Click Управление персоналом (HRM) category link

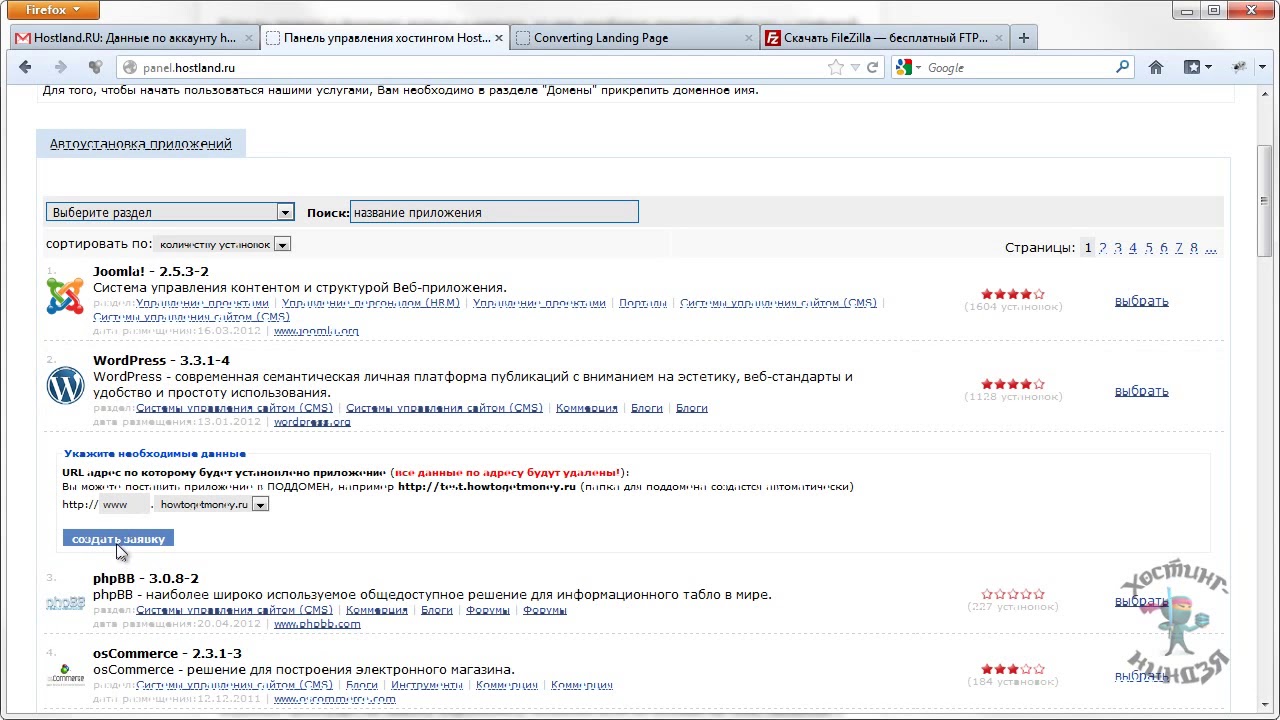tap(371, 303)
